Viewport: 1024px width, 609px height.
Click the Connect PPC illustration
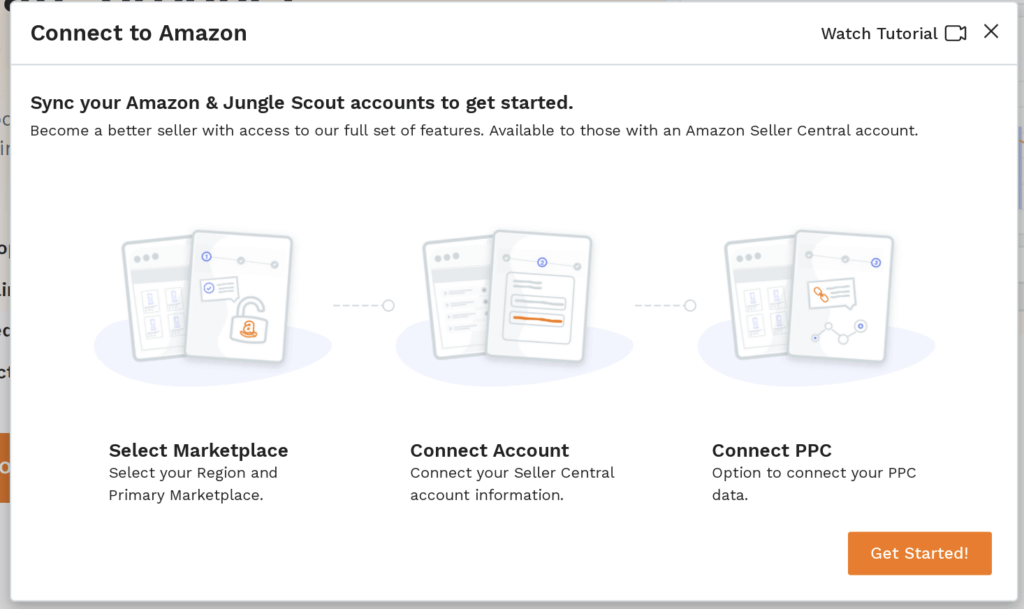816,307
